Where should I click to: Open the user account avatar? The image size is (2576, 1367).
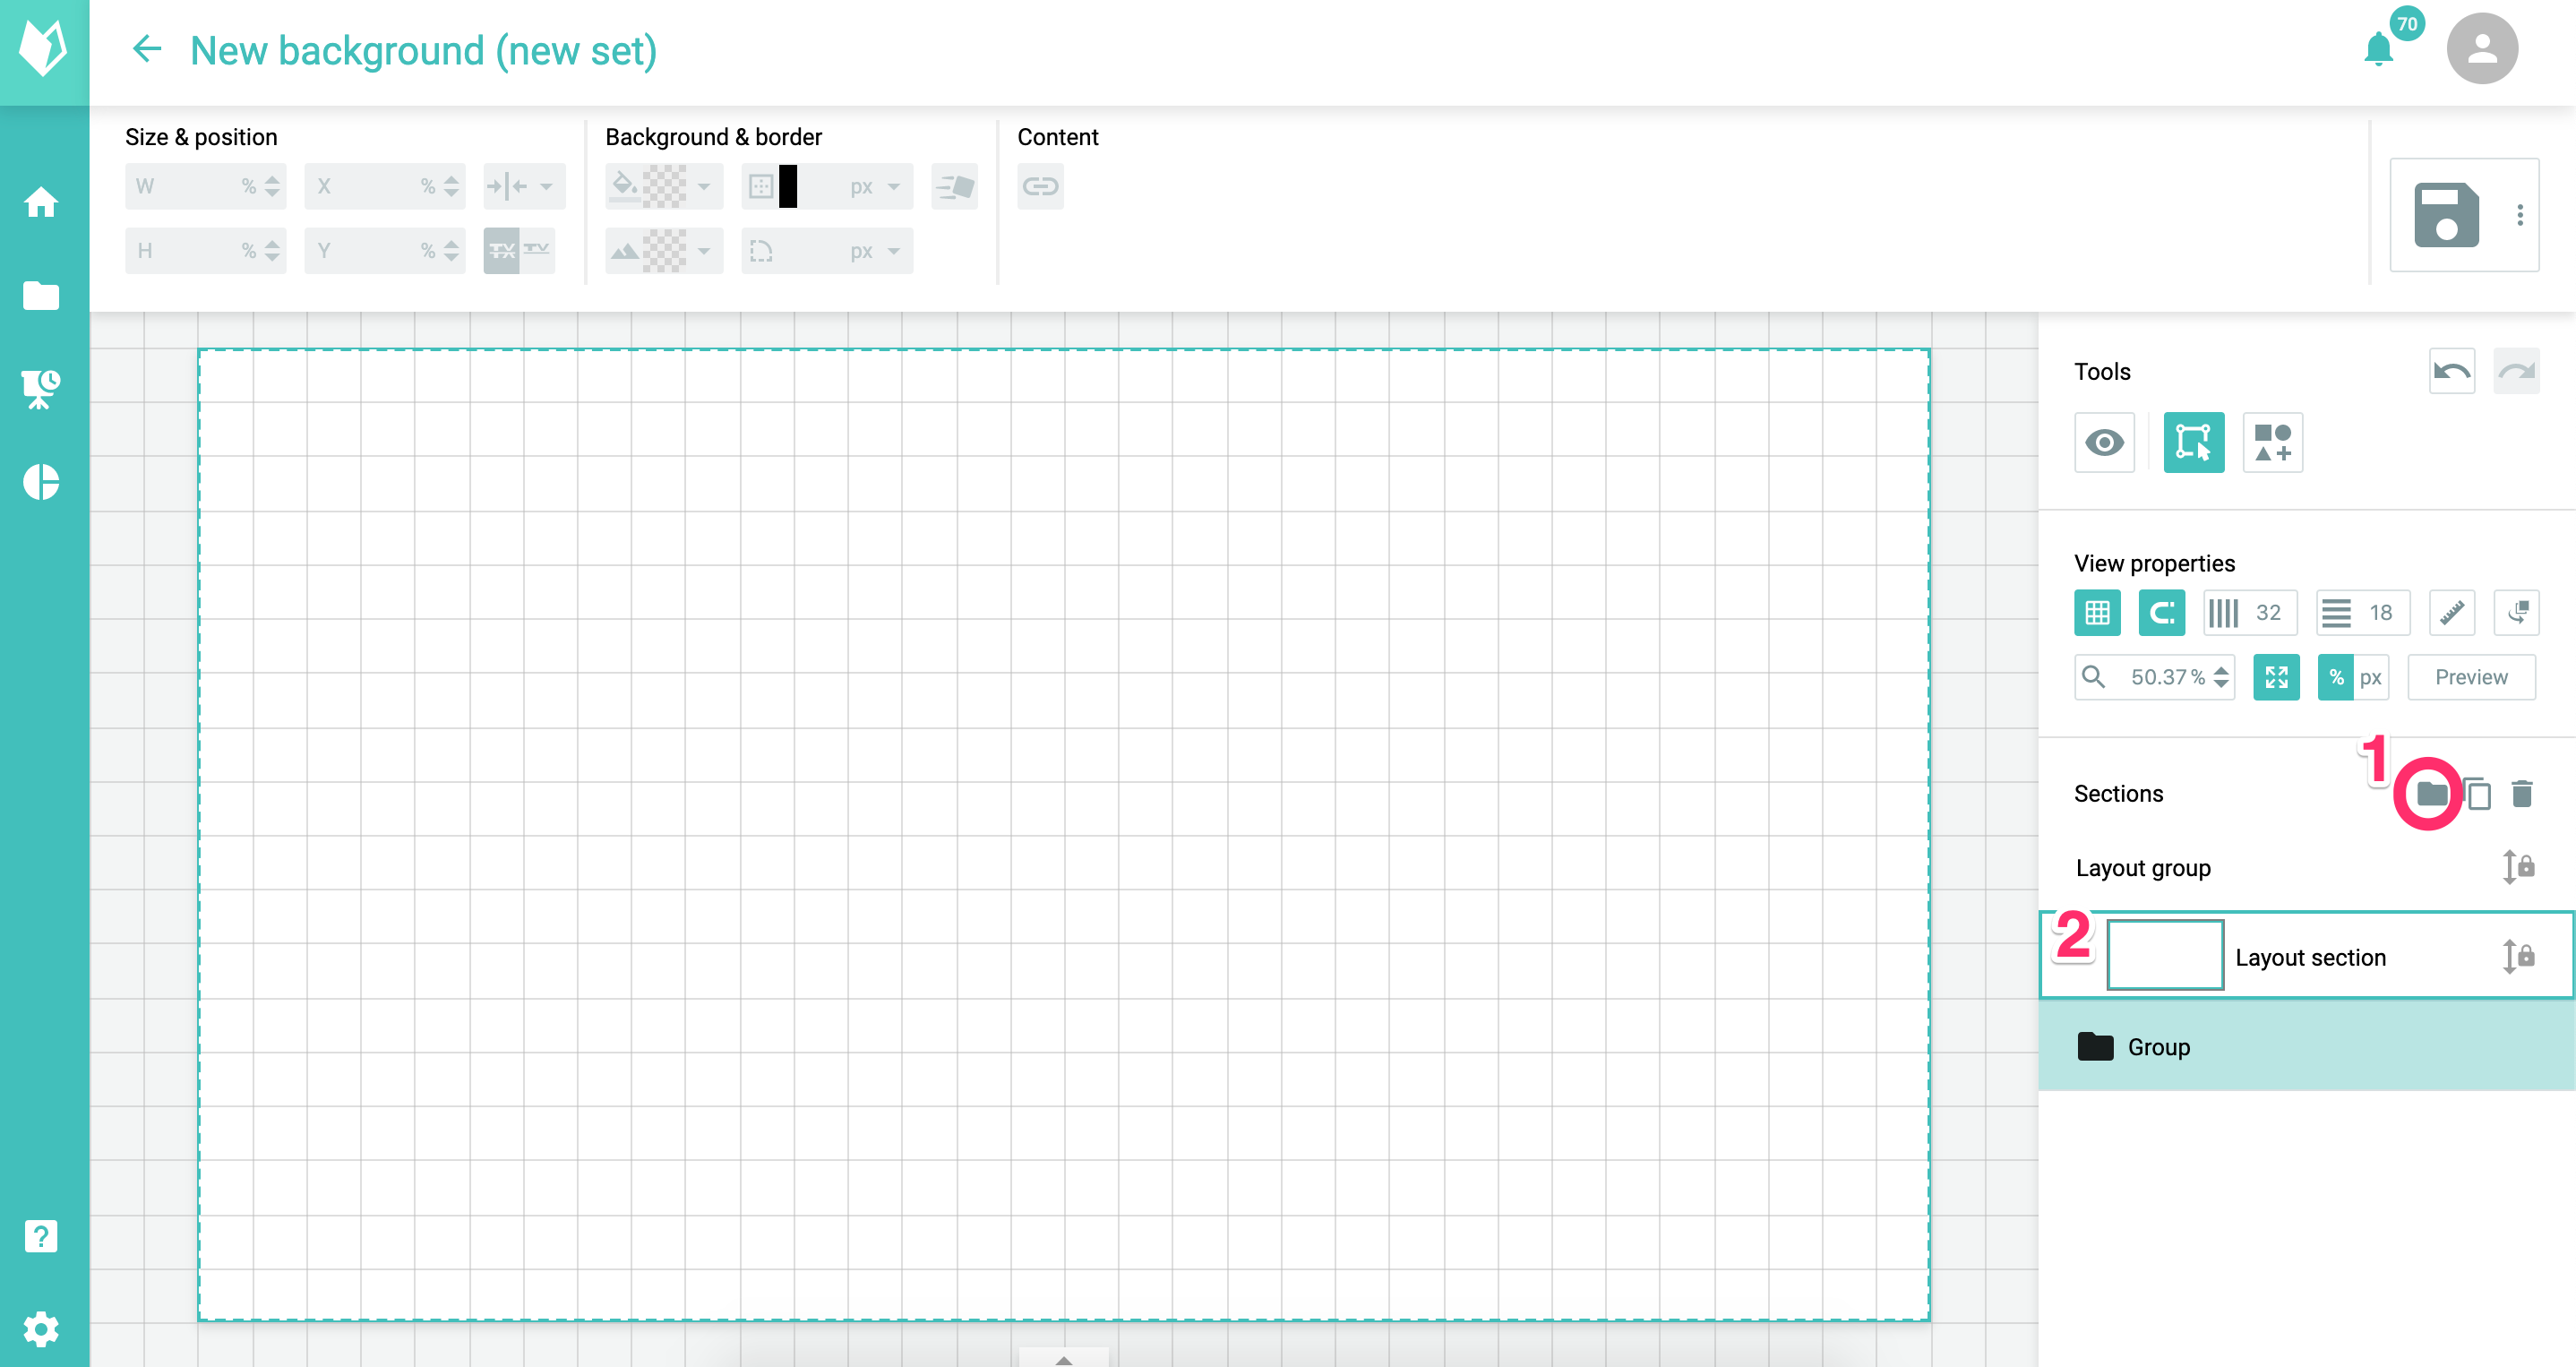pyautogui.click(x=2482, y=48)
